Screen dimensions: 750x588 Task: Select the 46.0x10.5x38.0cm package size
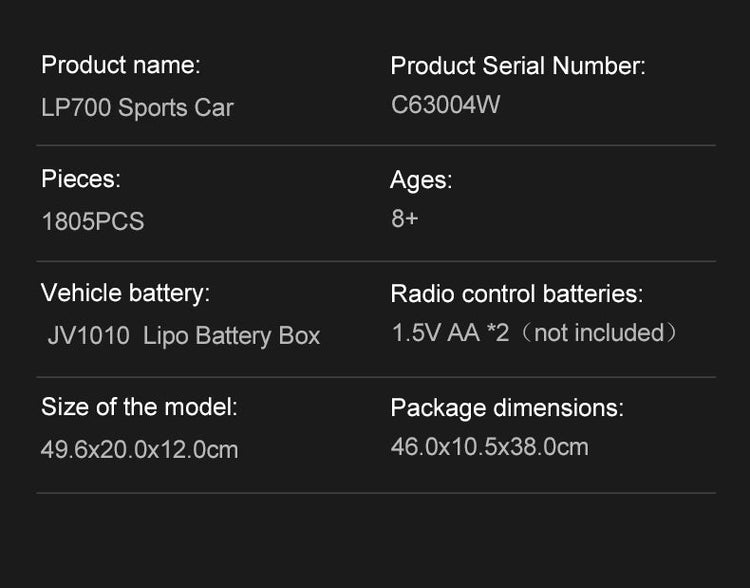coord(489,446)
